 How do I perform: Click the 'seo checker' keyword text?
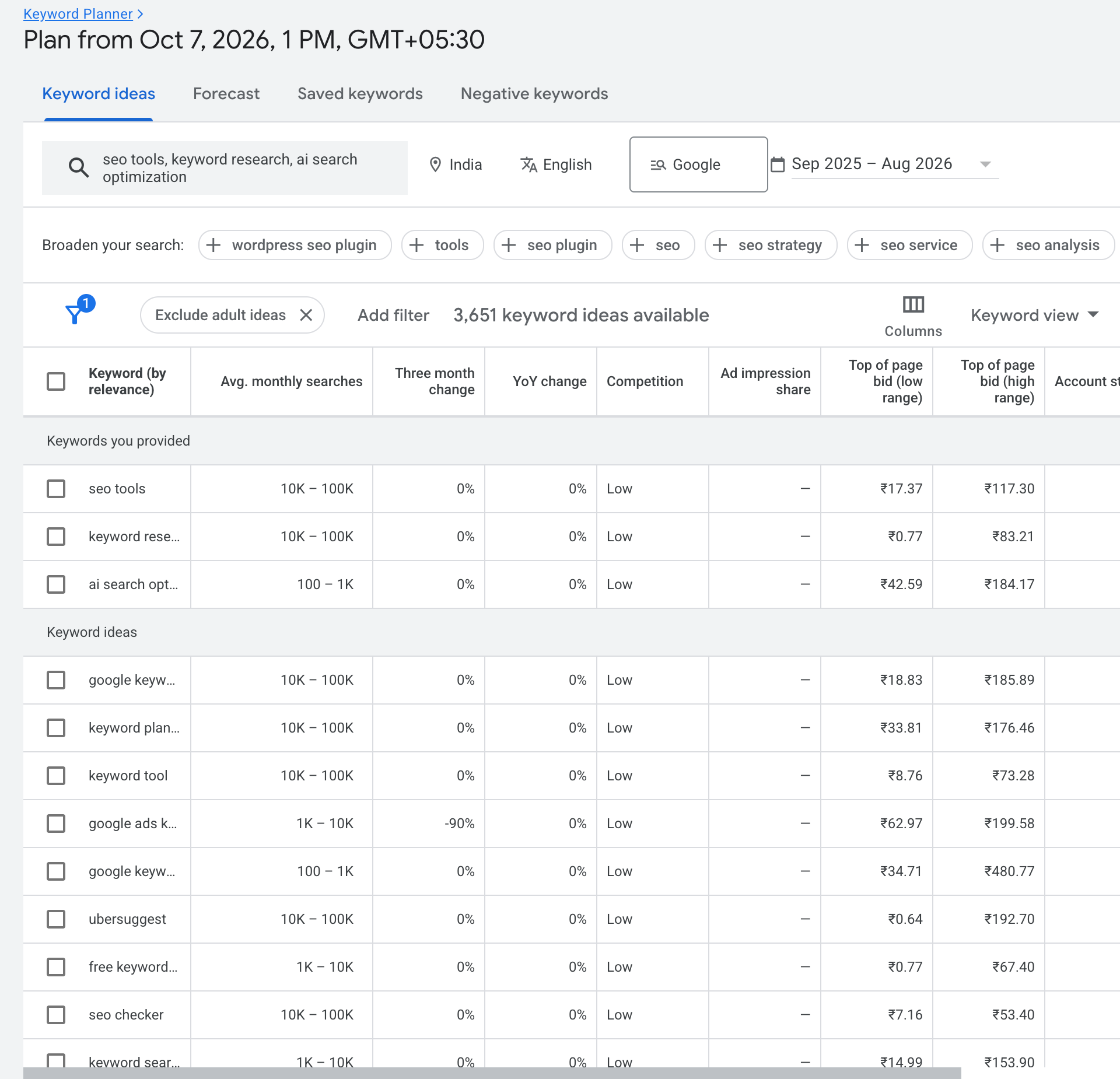pyautogui.click(x=126, y=1015)
